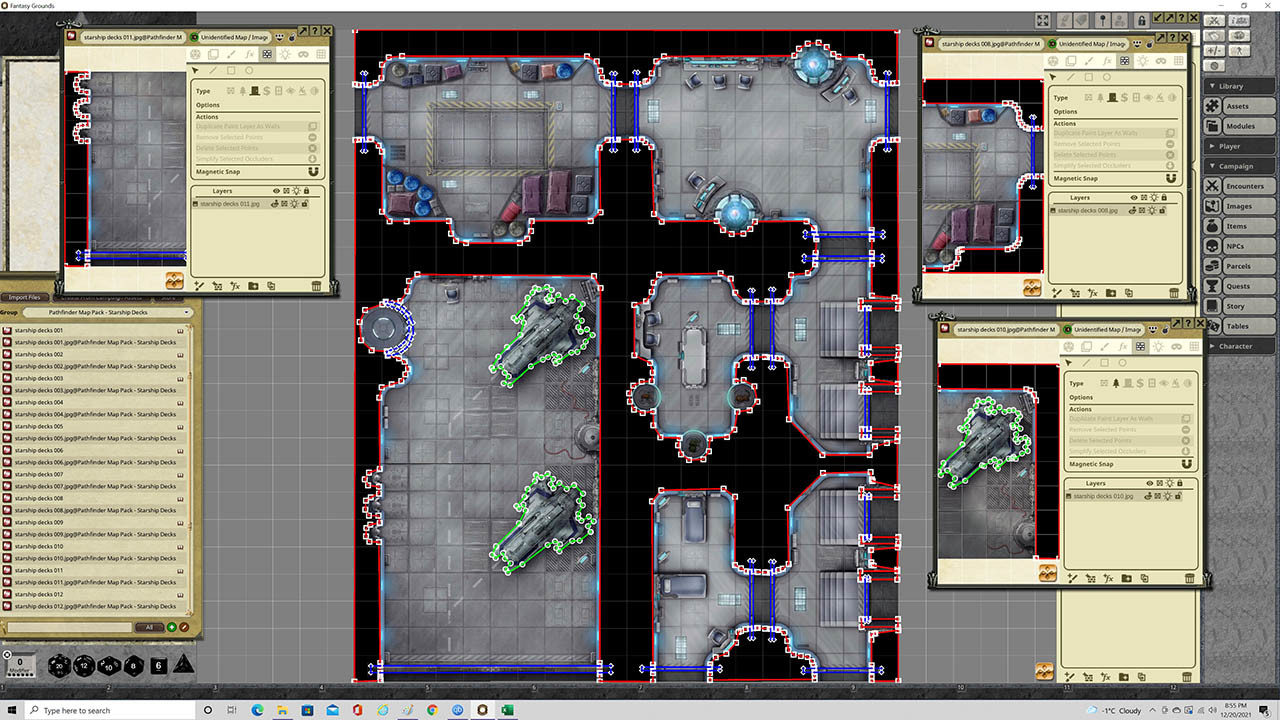This screenshot has height=720, width=1280.
Task: Click the d20 die icon in the dice tray
Action: (58, 666)
